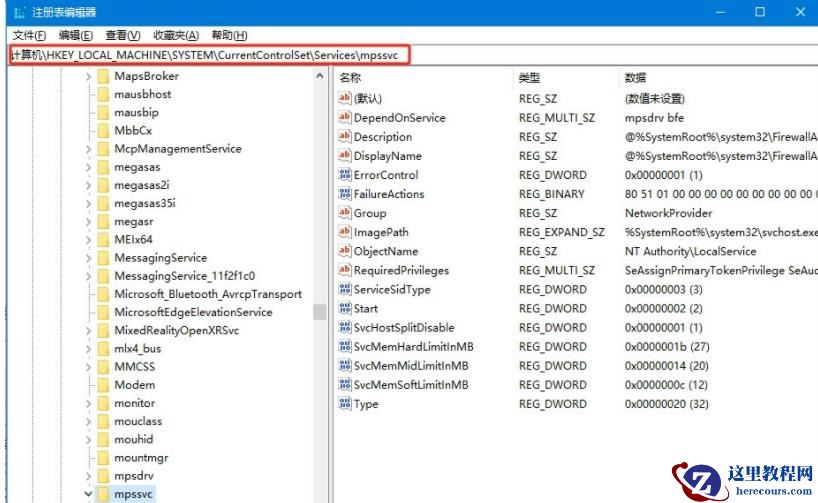Select the SvcHostSplitDisable value name
Image resolution: width=818 pixels, height=503 pixels.
(x=404, y=328)
